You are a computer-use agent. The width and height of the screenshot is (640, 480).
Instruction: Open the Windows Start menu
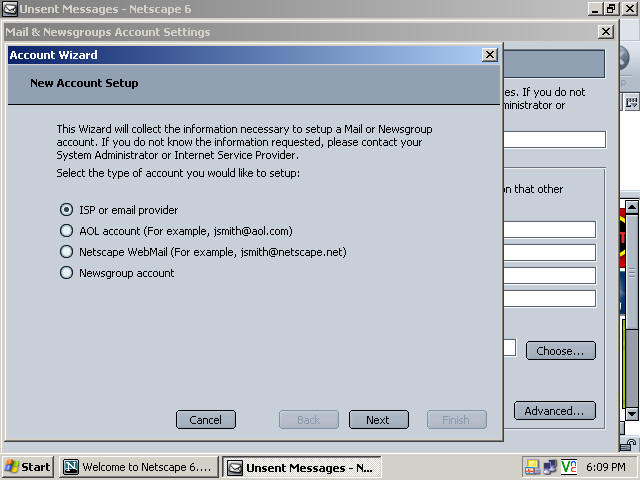[x=28, y=467]
